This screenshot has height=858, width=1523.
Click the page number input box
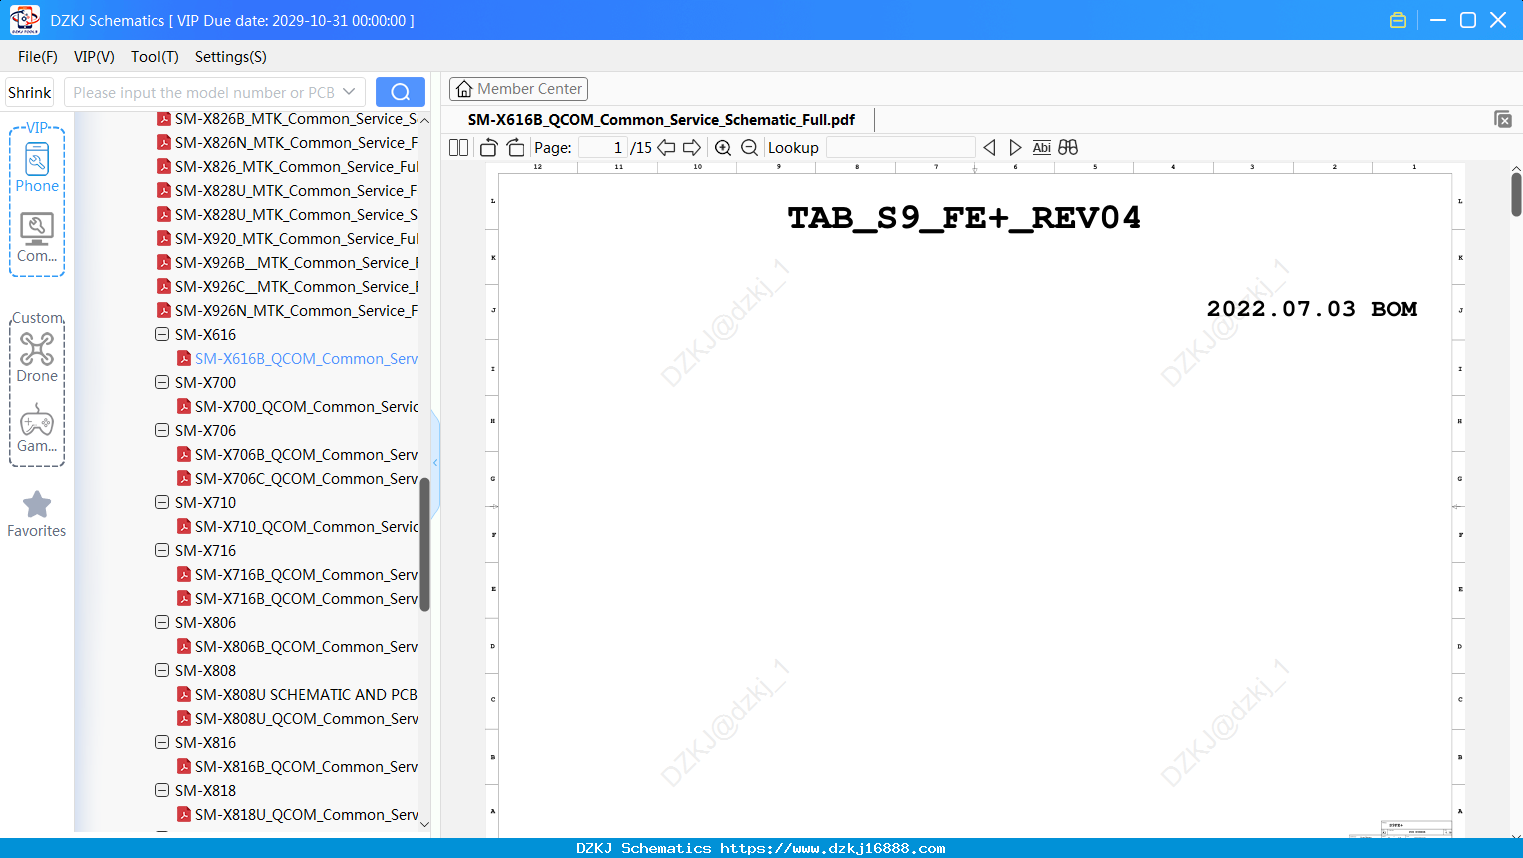[x=603, y=148]
